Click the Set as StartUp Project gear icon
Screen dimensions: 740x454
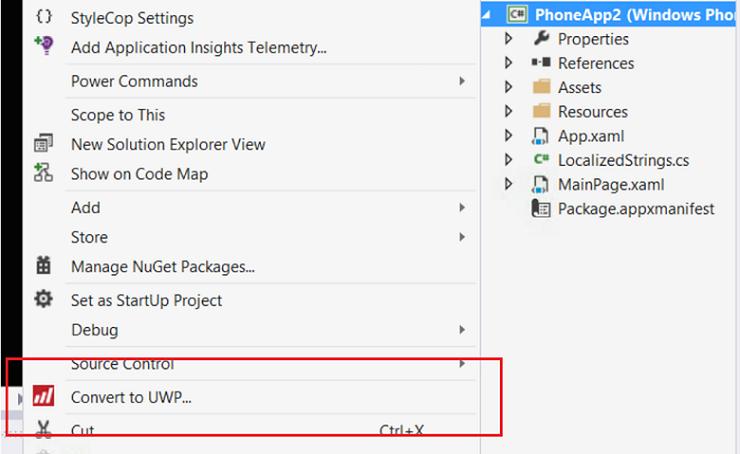click(x=43, y=299)
